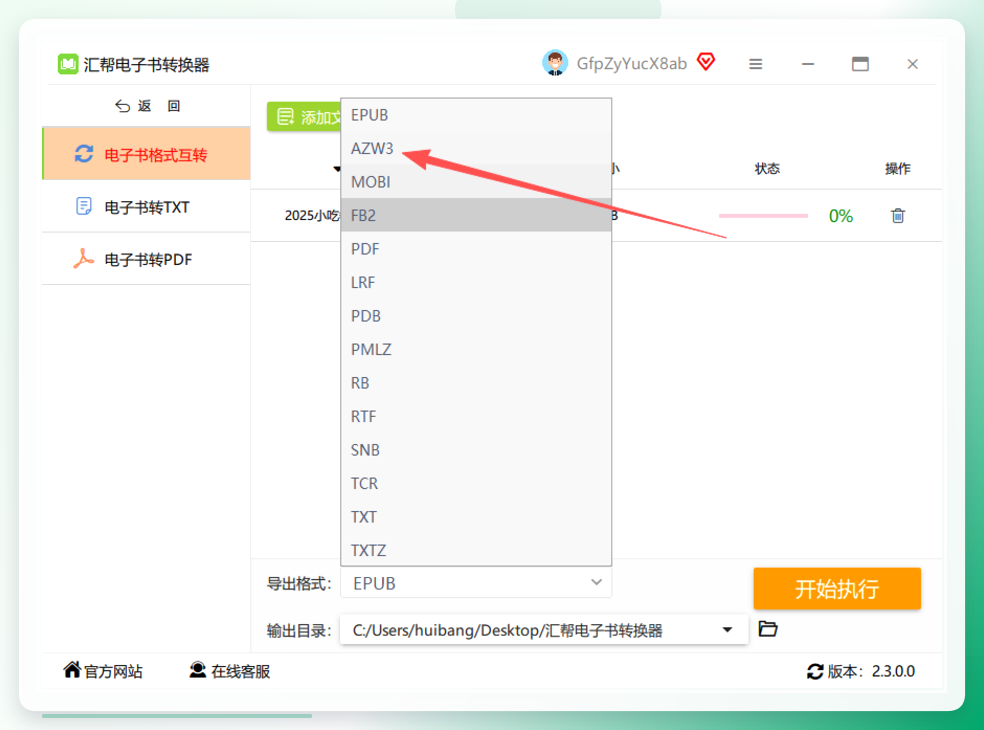Click the home icon beside 官方网站
This screenshot has width=984, height=730.
72,670
